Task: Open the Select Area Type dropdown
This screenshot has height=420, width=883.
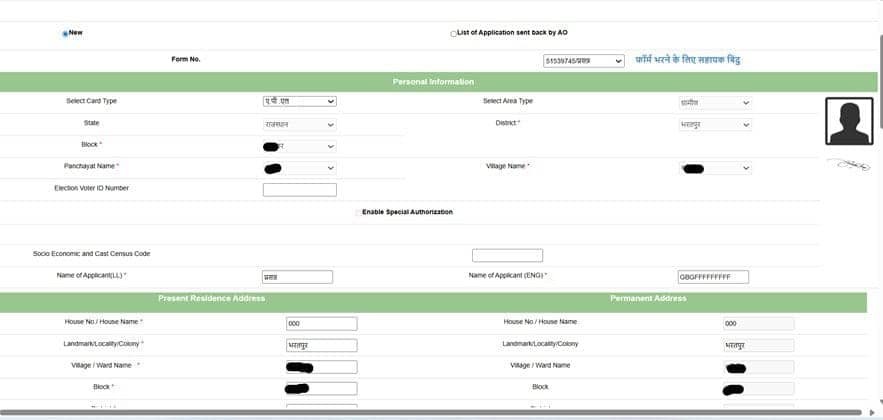Action: (x=714, y=102)
